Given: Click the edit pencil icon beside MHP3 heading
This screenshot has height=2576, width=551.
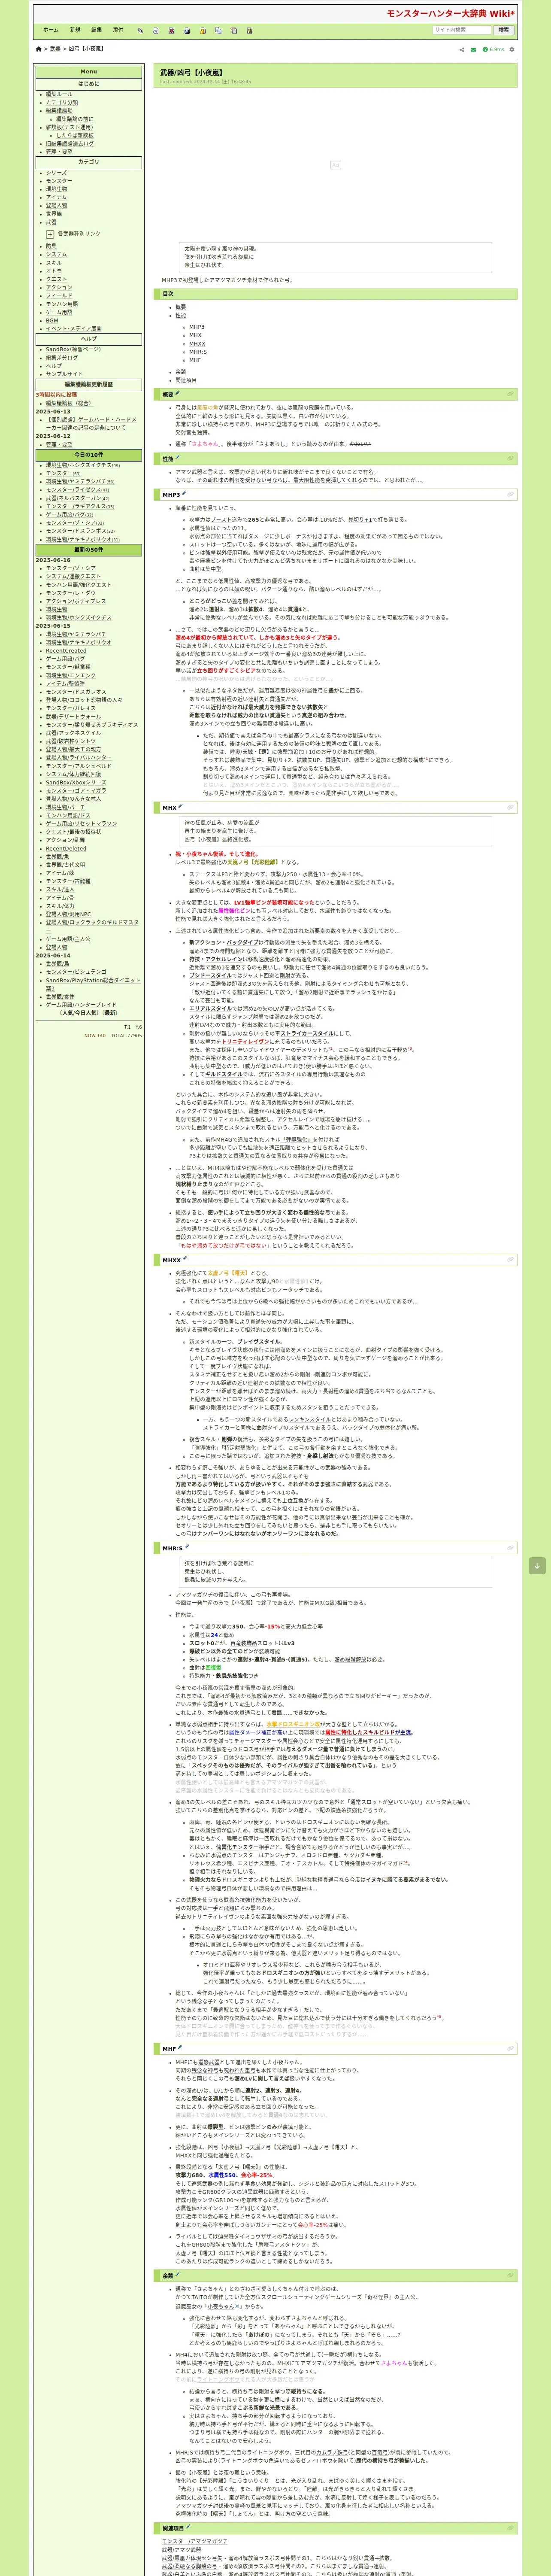Looking at the screenshot, I should point(184,493).
